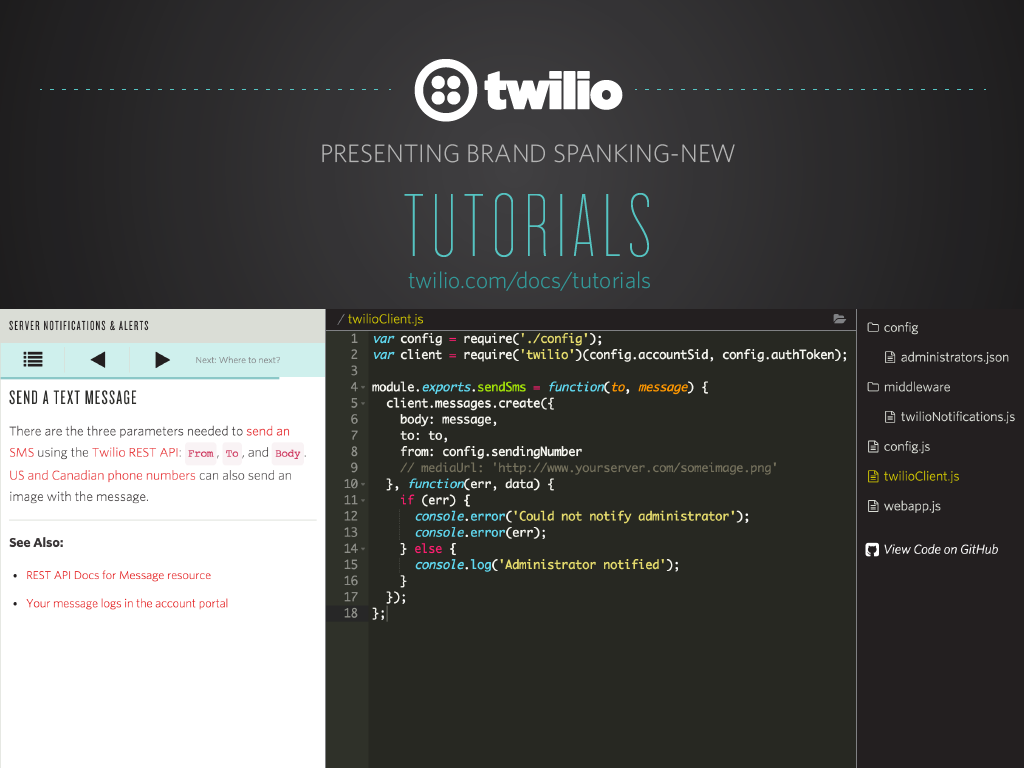Click code line requiring './config'
The width and height of the screenshot is (1024, 768).
487,339
